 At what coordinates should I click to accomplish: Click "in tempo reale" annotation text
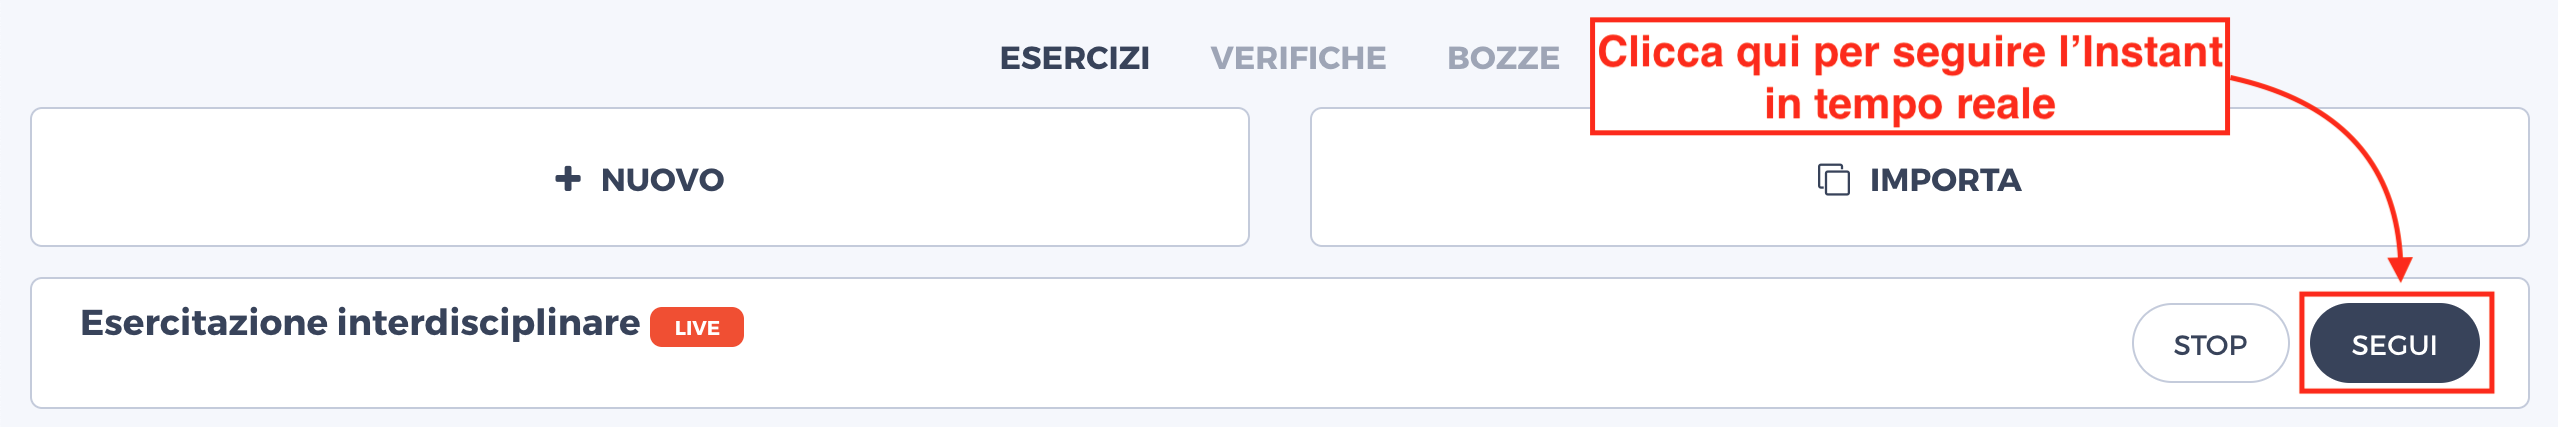coord(1910,104)
